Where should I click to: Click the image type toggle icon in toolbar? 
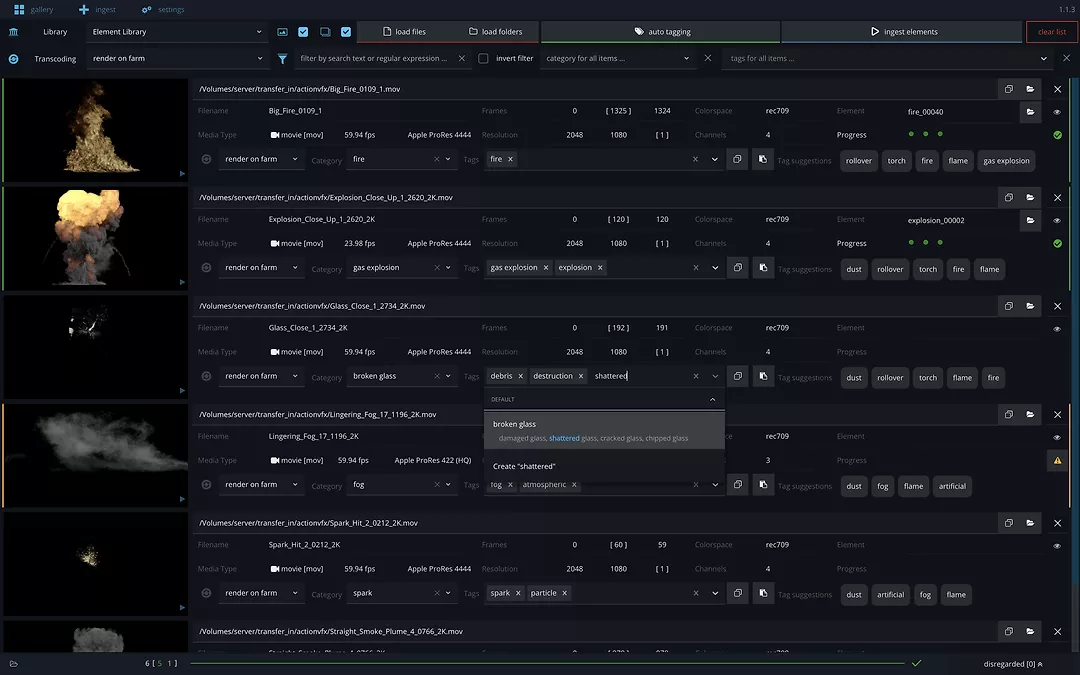(x=283, y=32)
